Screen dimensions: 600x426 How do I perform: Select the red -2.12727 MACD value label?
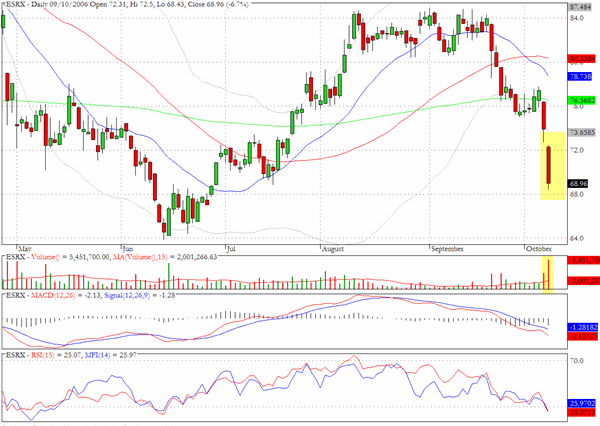pos(583,336)
